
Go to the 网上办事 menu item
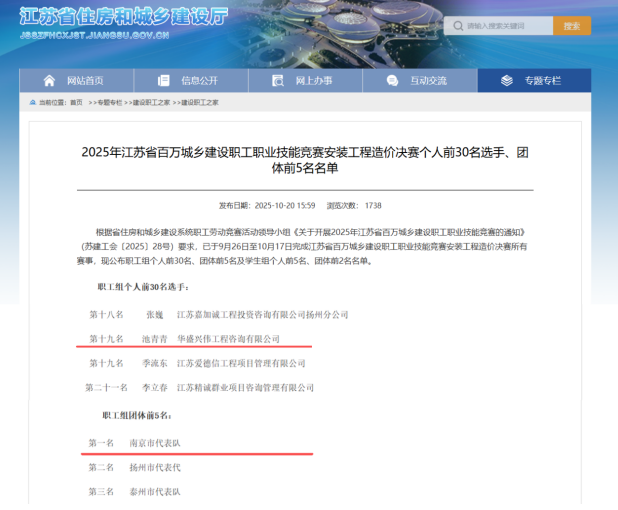[314, 81]
